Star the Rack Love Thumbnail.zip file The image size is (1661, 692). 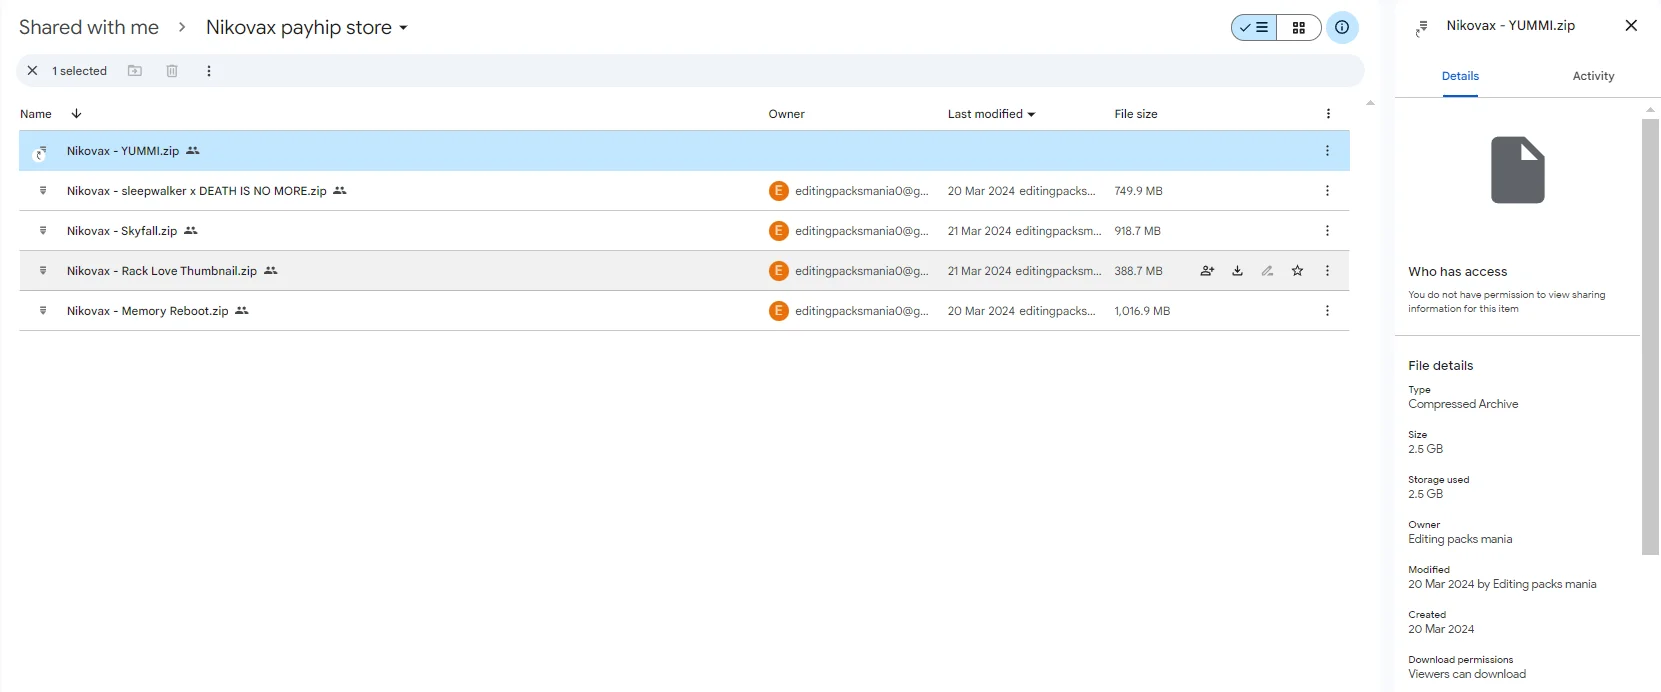click(x=1297, y=271)
